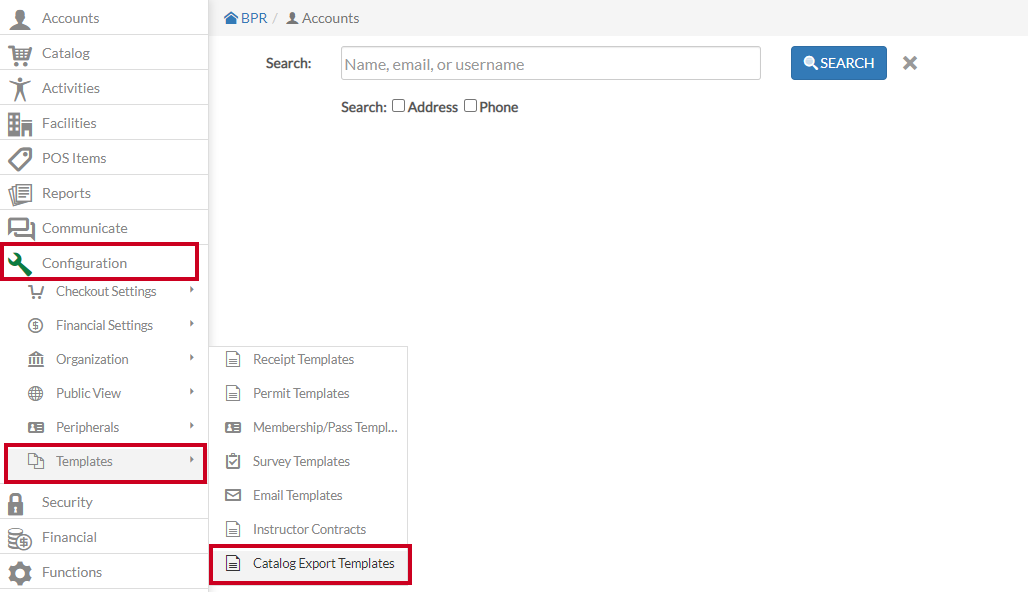
Task: Click the blue SEARCH button
Action: [x=839, y=63]
